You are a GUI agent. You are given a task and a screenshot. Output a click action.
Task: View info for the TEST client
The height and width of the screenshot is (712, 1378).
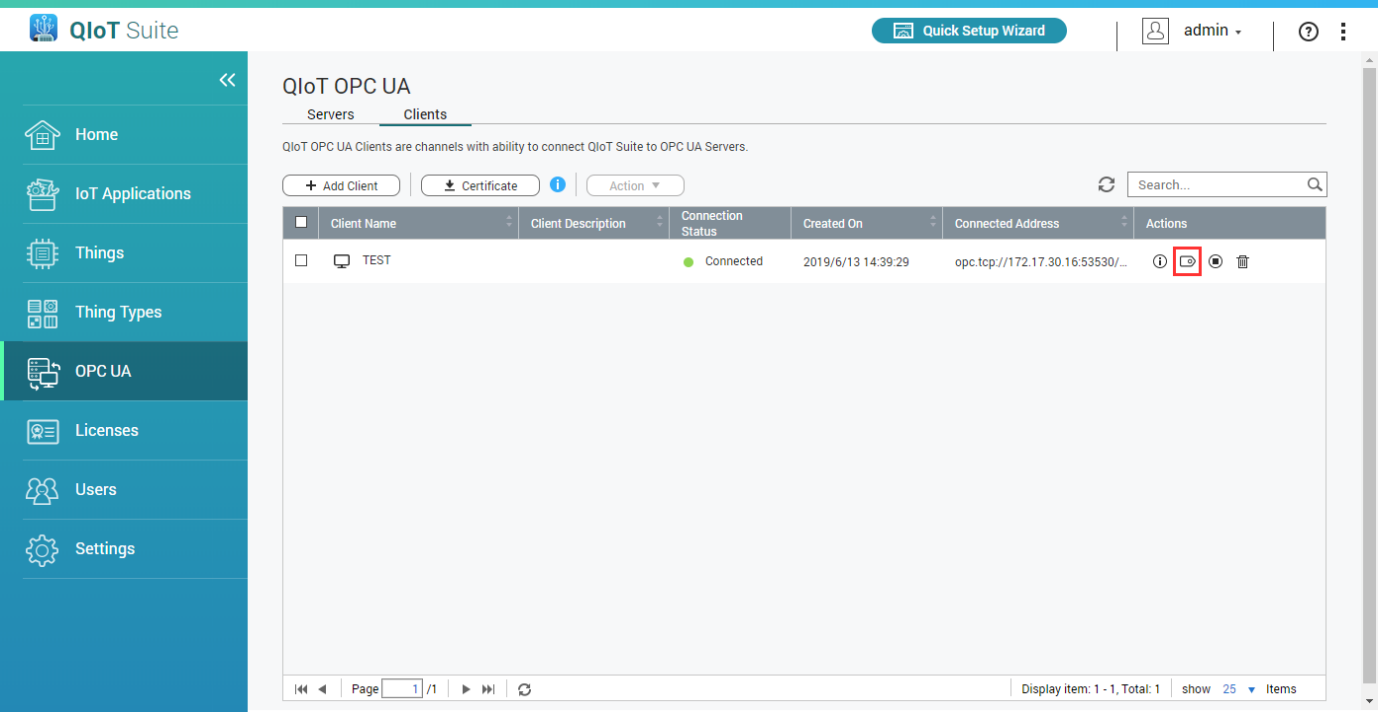tap(1160, 262)
